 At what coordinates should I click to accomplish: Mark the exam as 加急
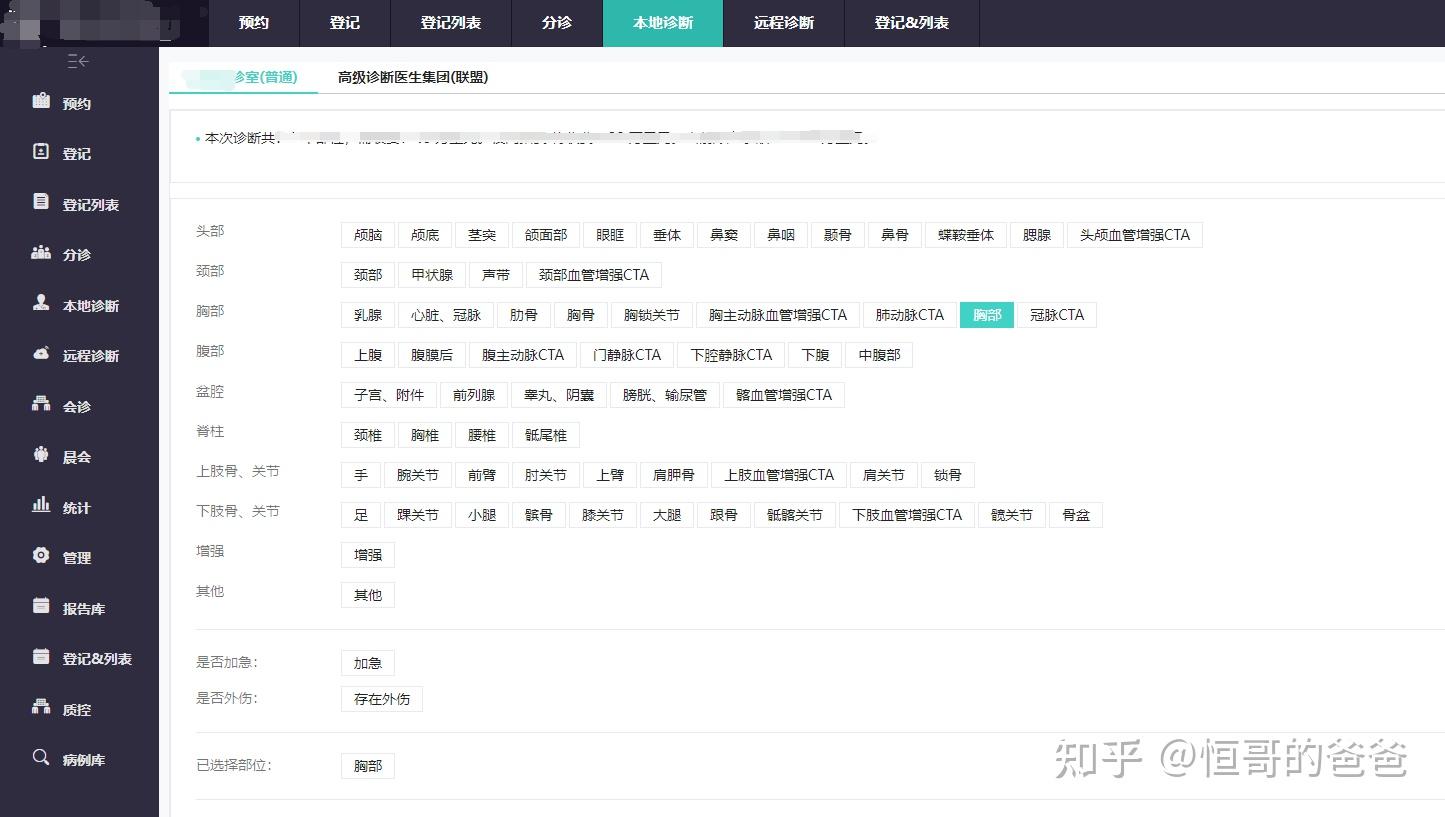(368, 663)
